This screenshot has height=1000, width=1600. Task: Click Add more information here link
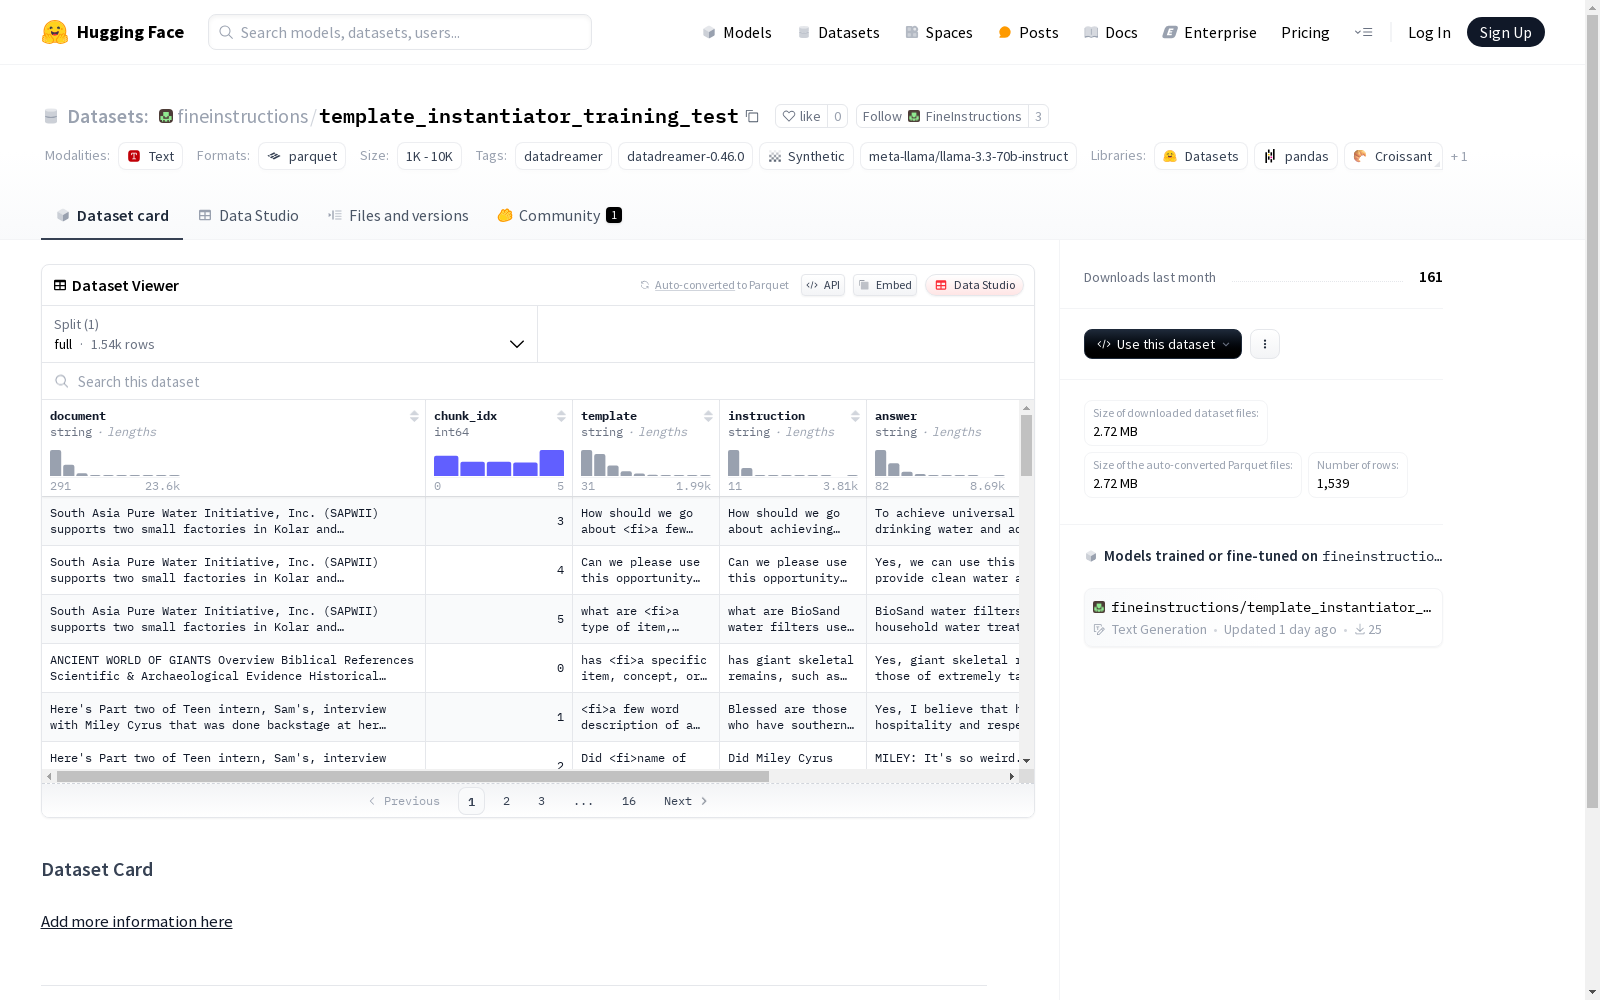pos(137,921)
